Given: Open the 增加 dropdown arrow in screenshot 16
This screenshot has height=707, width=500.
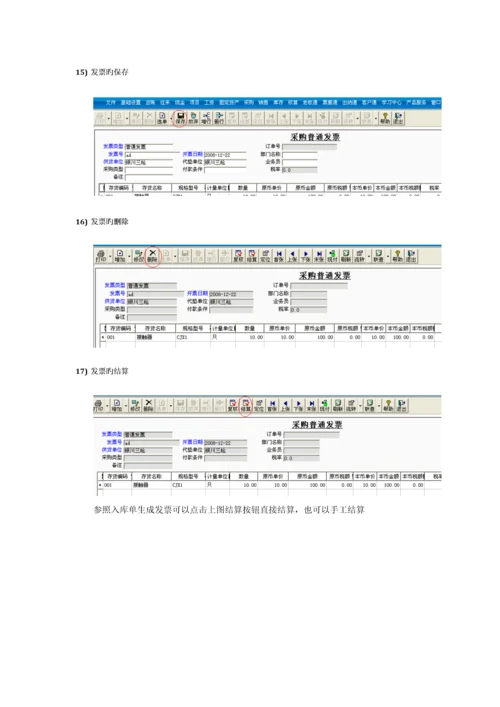Looking at the screenshot, I should point(129,257).
